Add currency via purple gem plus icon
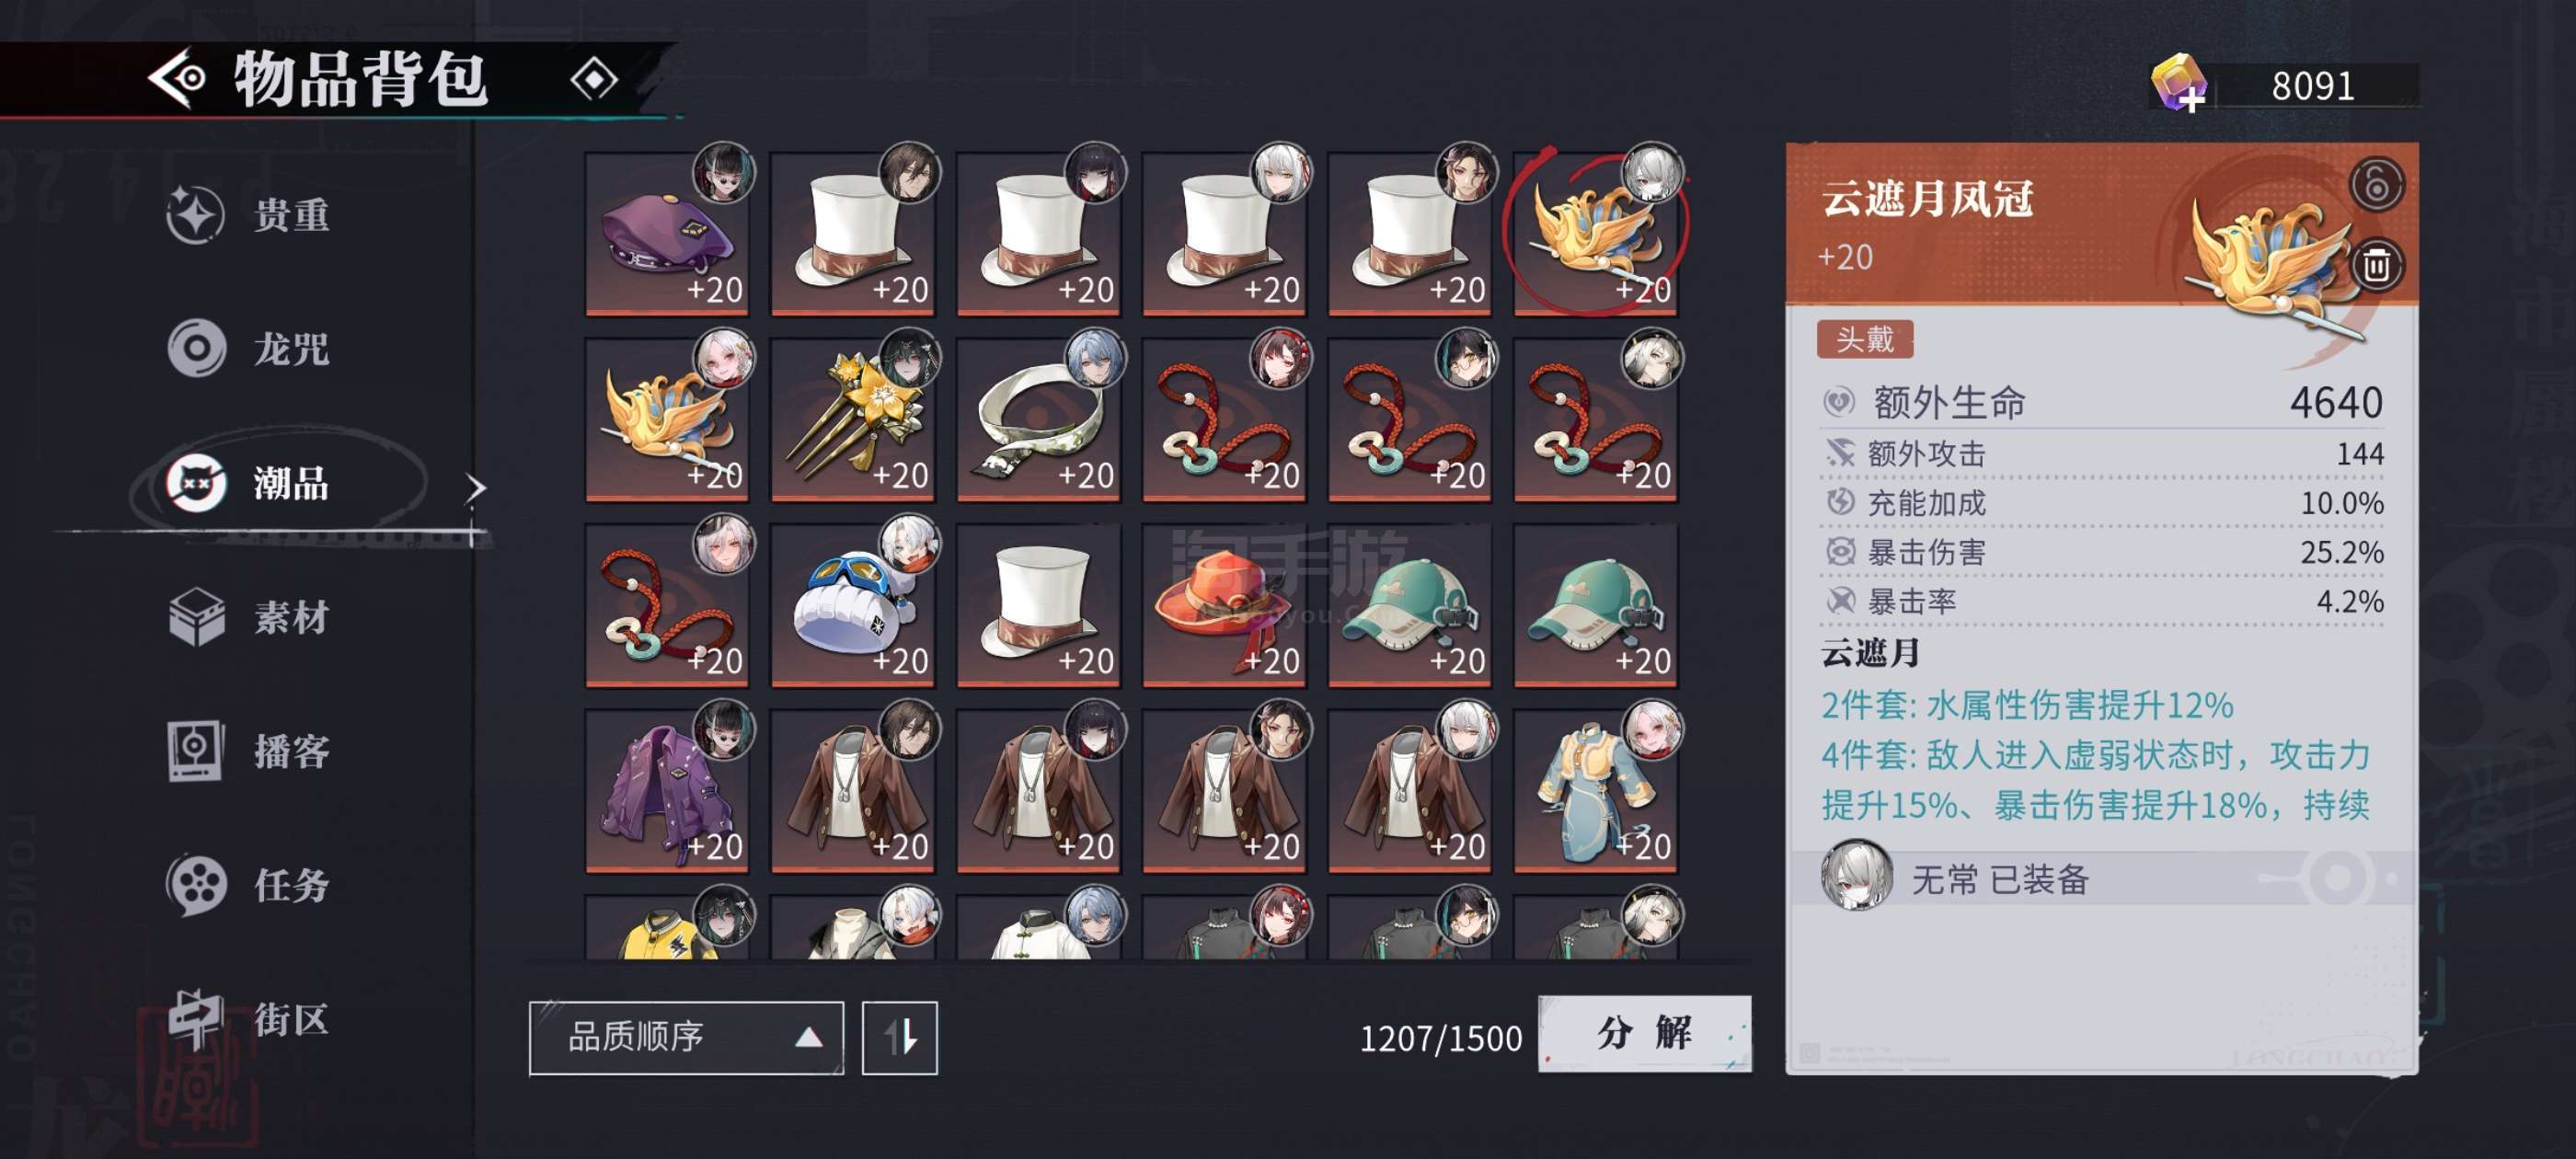 pos(2180,84)
